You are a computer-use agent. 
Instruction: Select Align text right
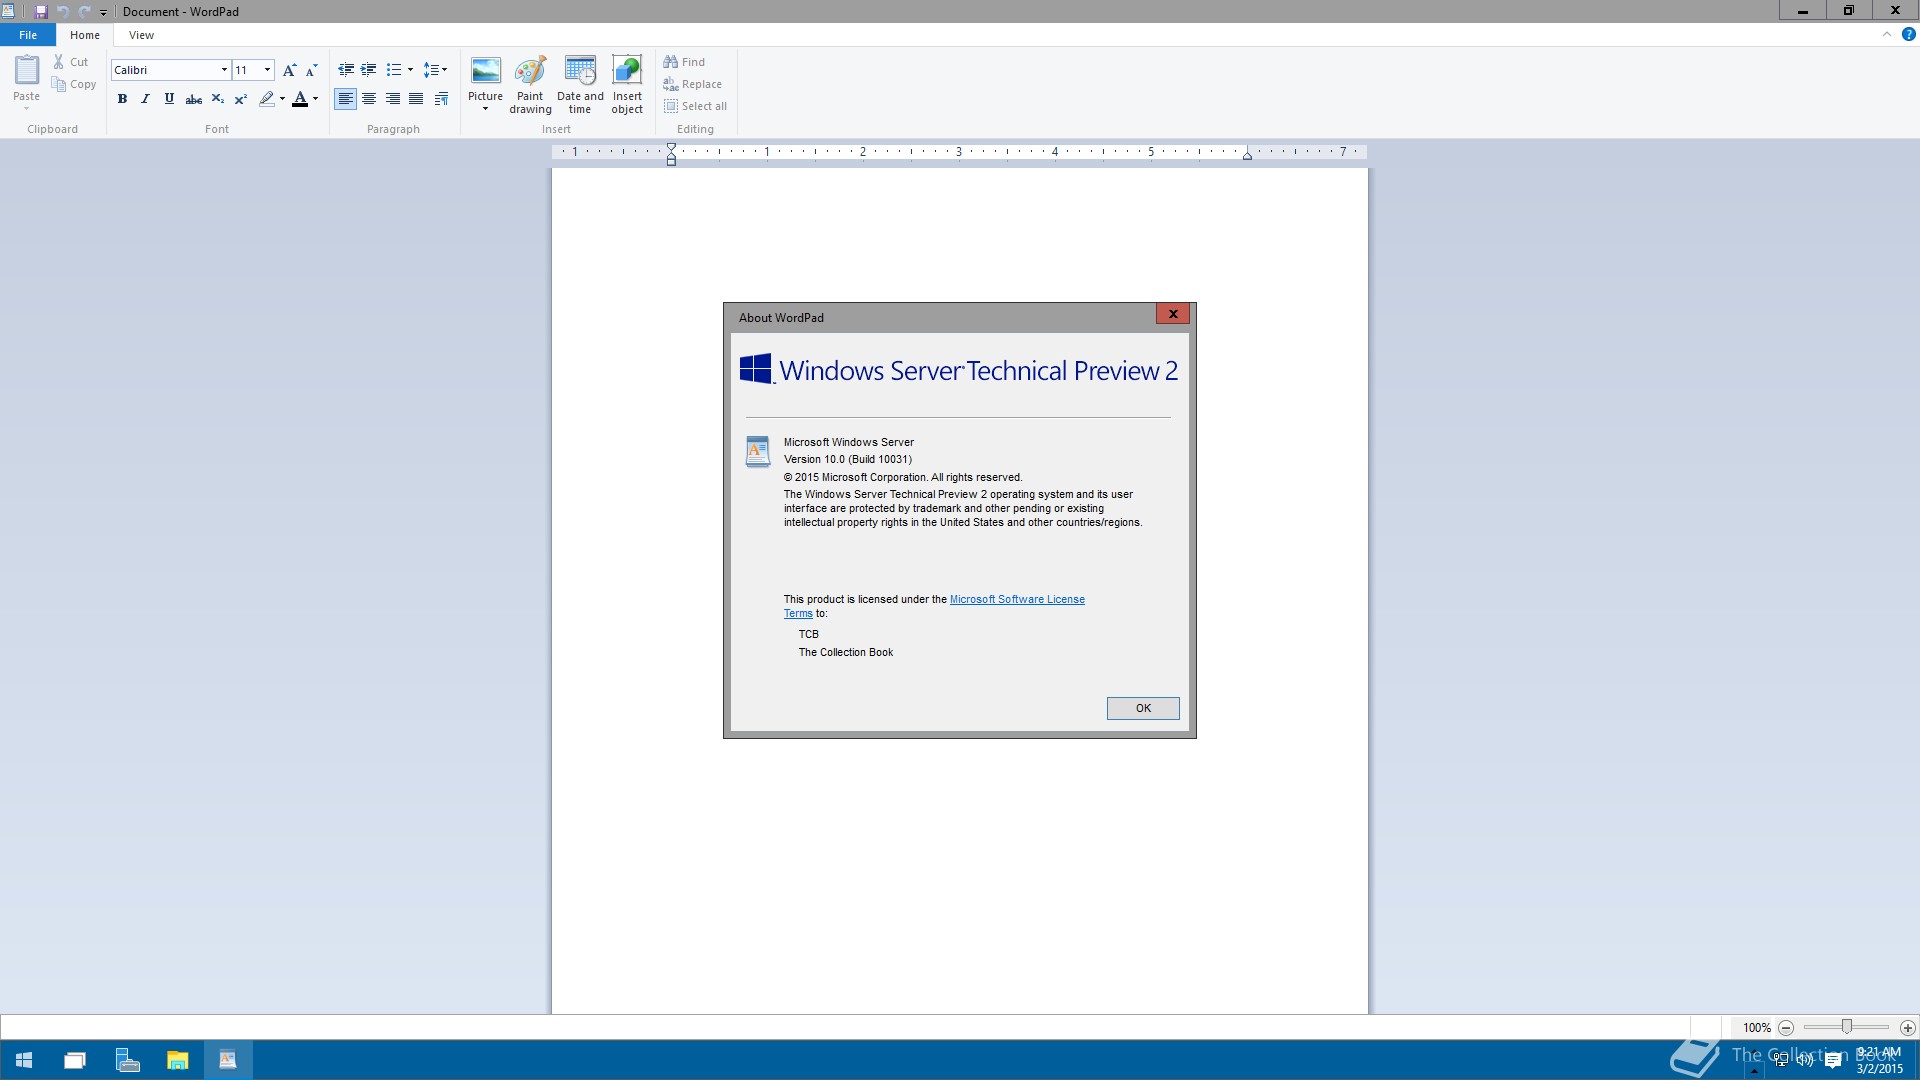(393, 99)
